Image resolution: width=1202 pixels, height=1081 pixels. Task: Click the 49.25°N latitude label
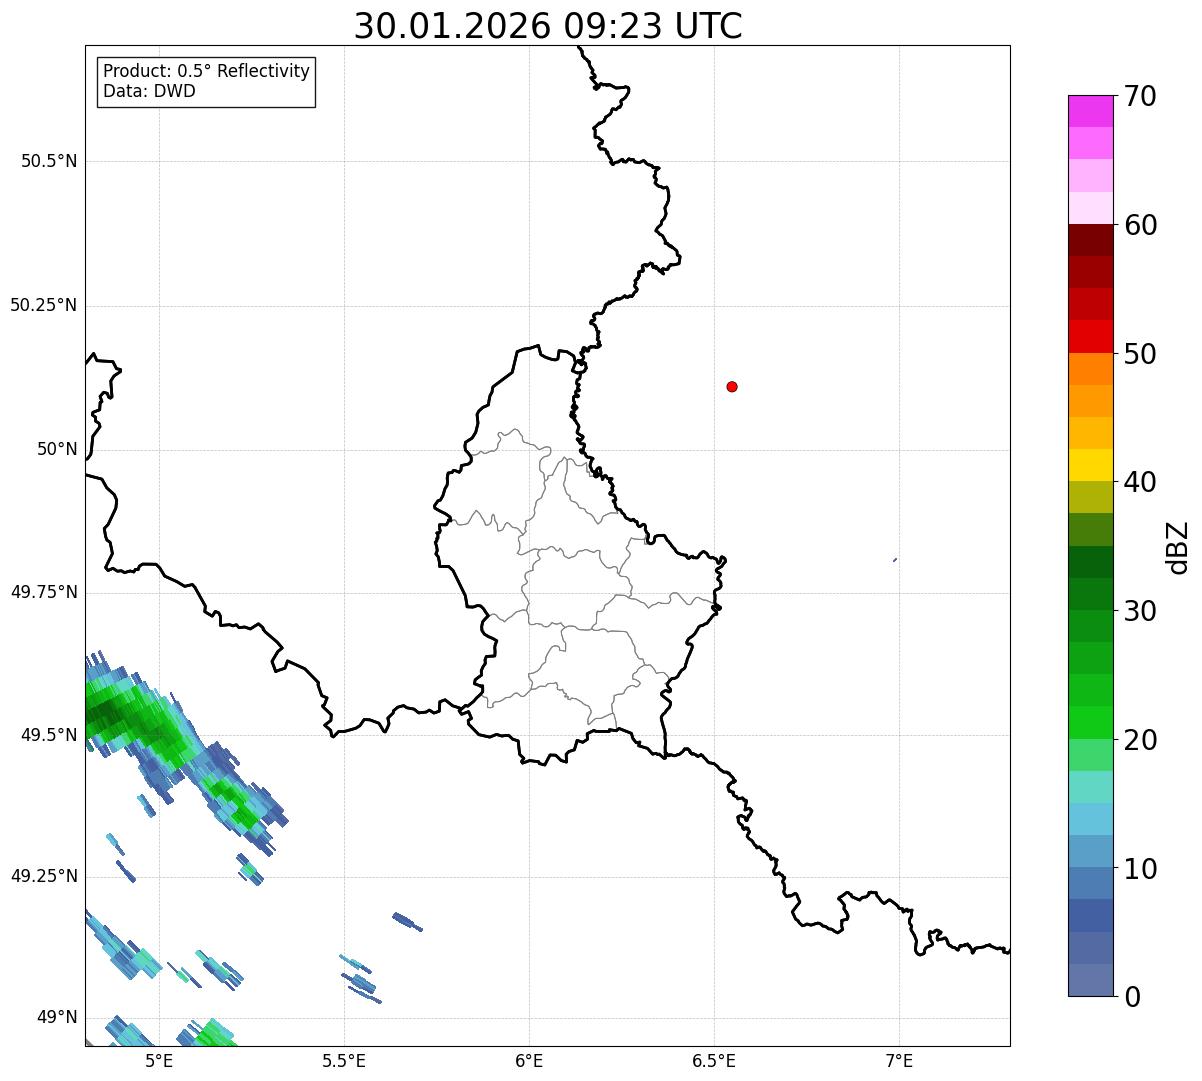coord(43,876)
